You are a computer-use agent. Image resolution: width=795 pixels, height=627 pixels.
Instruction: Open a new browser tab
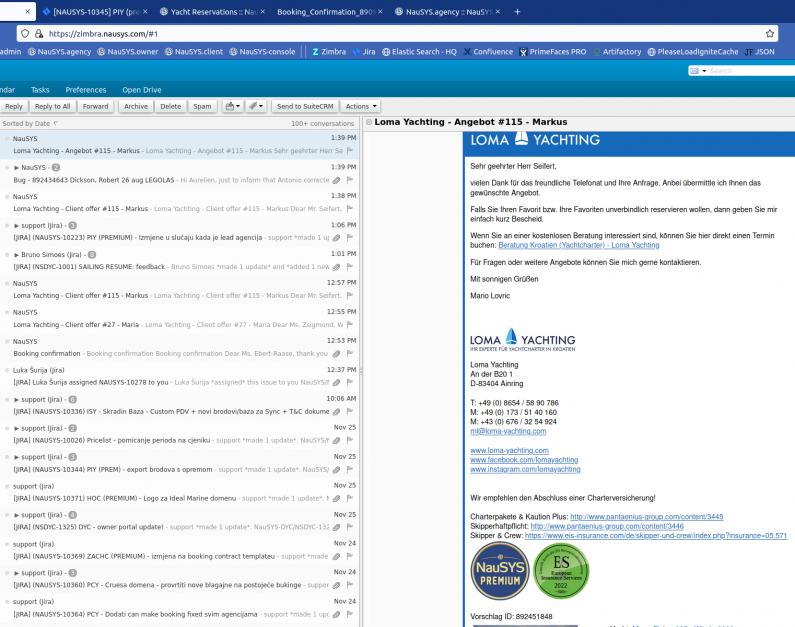(x=517, y=12)
